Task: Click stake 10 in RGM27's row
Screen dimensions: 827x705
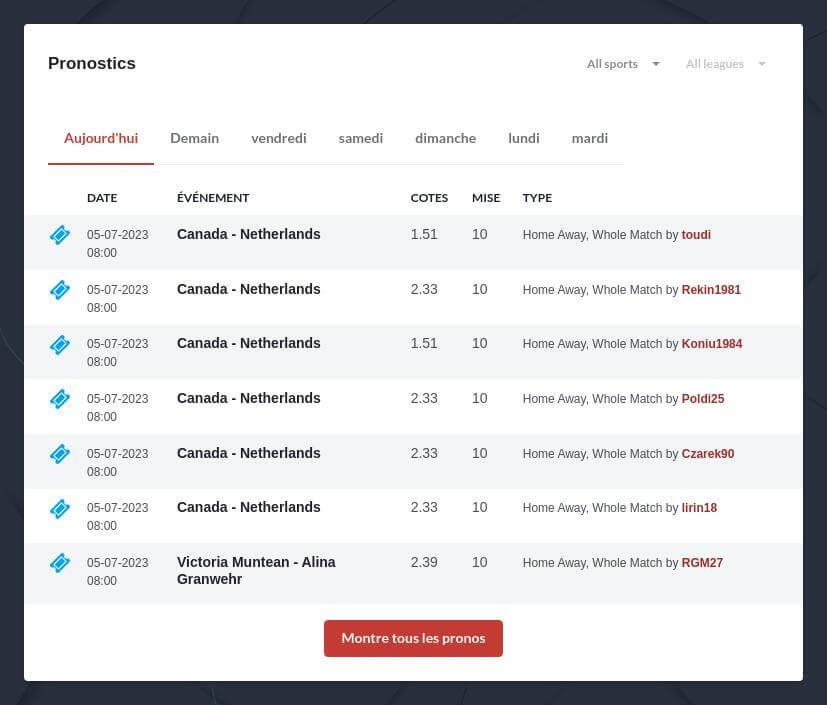Action: [479, 562]
